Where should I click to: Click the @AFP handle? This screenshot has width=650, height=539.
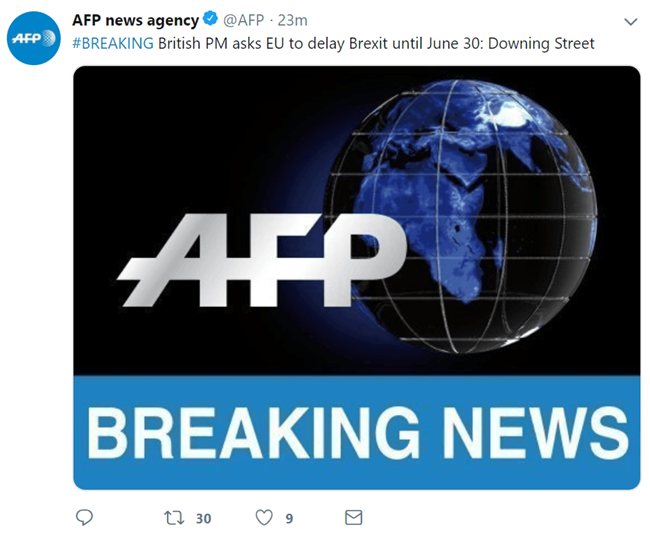point(244,20)
